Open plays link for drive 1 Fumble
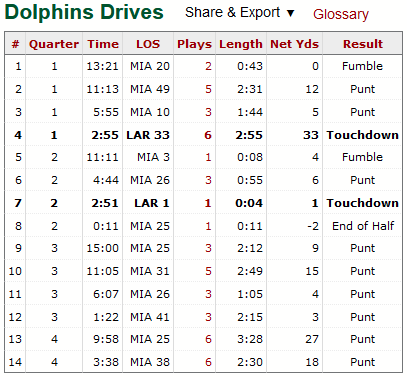Screen dimensions: 407x377 208,66
